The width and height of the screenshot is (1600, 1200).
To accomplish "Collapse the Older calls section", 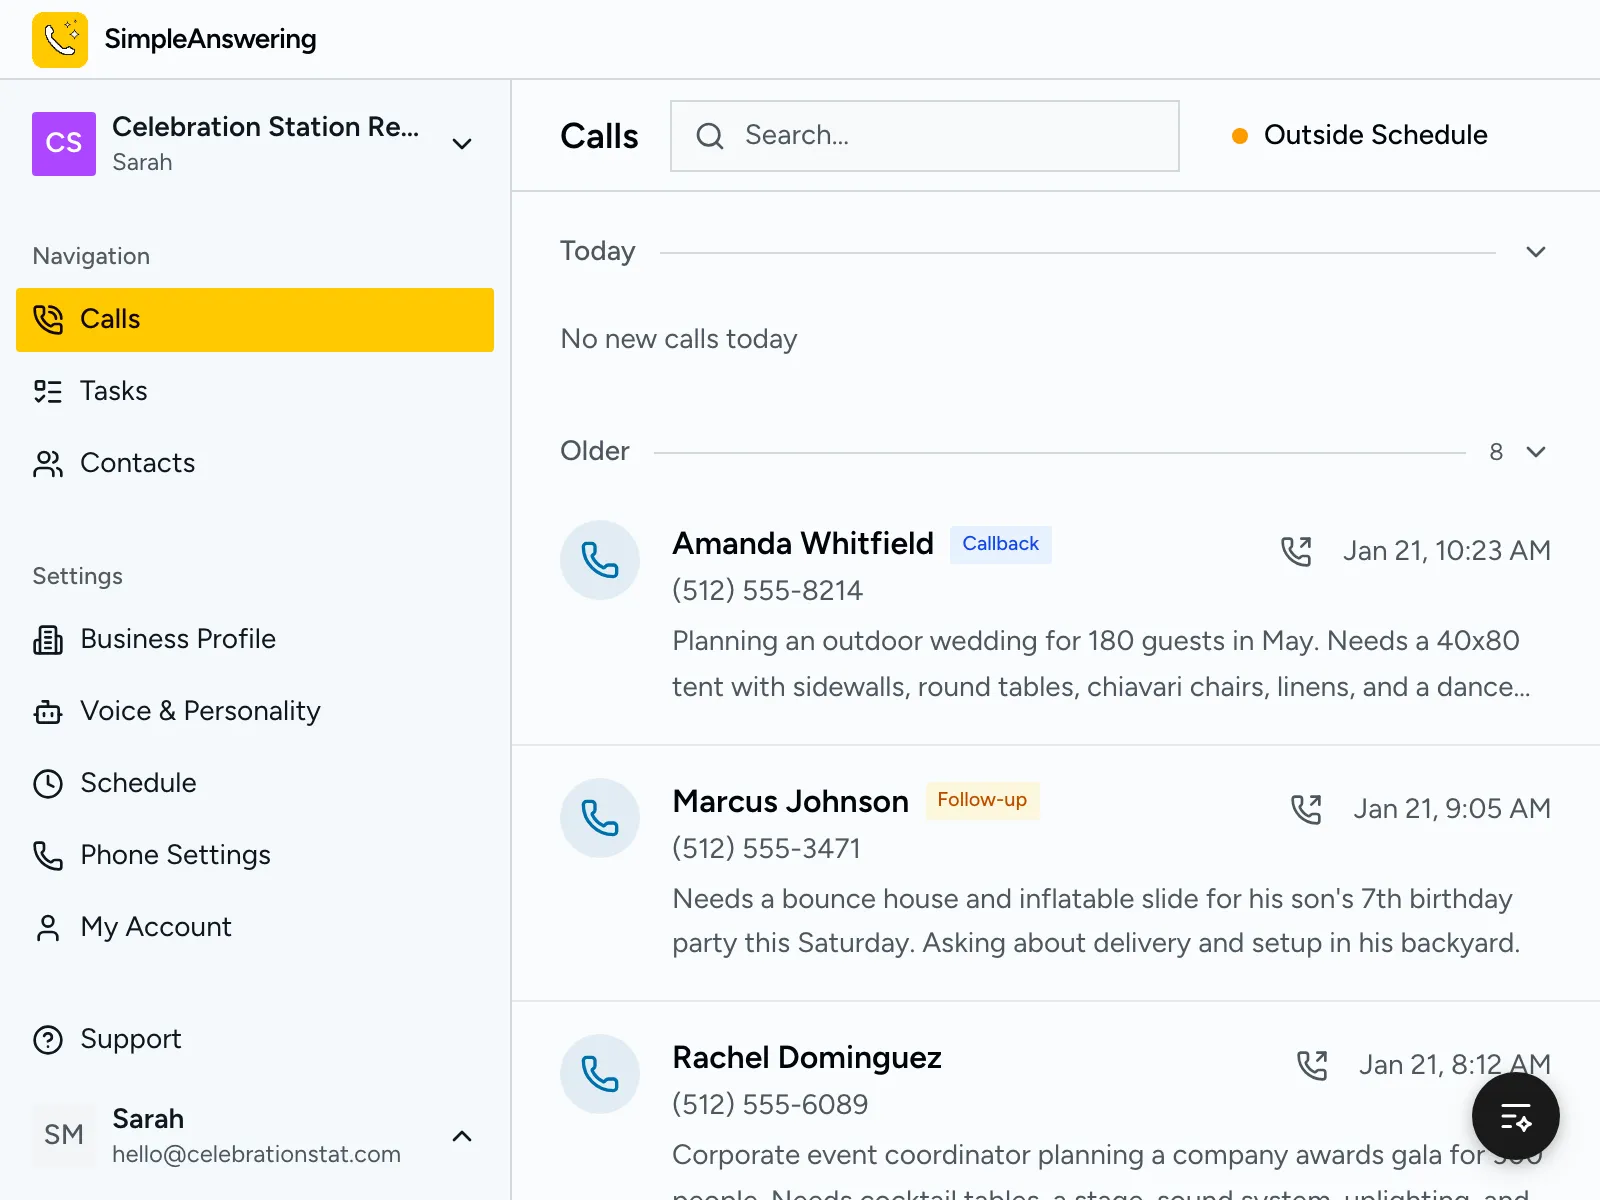I will 1535,451.
